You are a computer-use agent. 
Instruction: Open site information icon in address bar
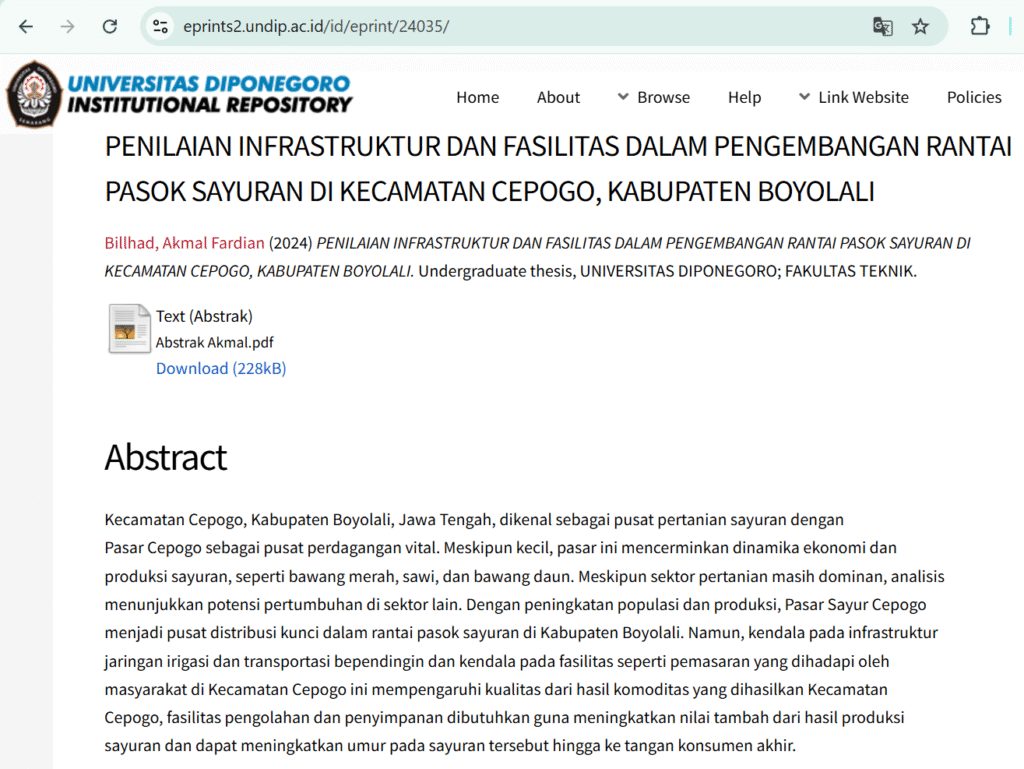click(160, 27)
